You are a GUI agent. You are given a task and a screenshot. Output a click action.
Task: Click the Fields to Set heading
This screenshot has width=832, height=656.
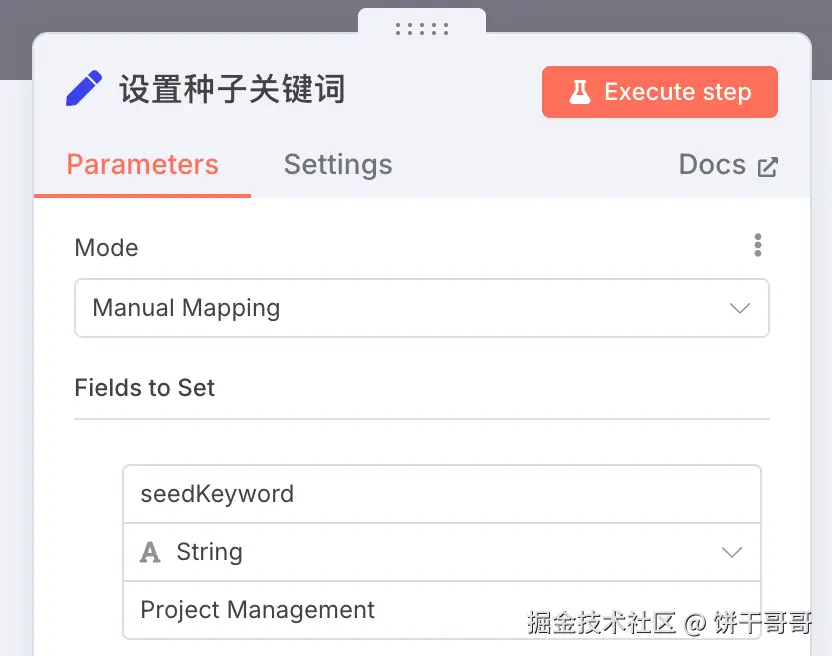click(145, 387)
